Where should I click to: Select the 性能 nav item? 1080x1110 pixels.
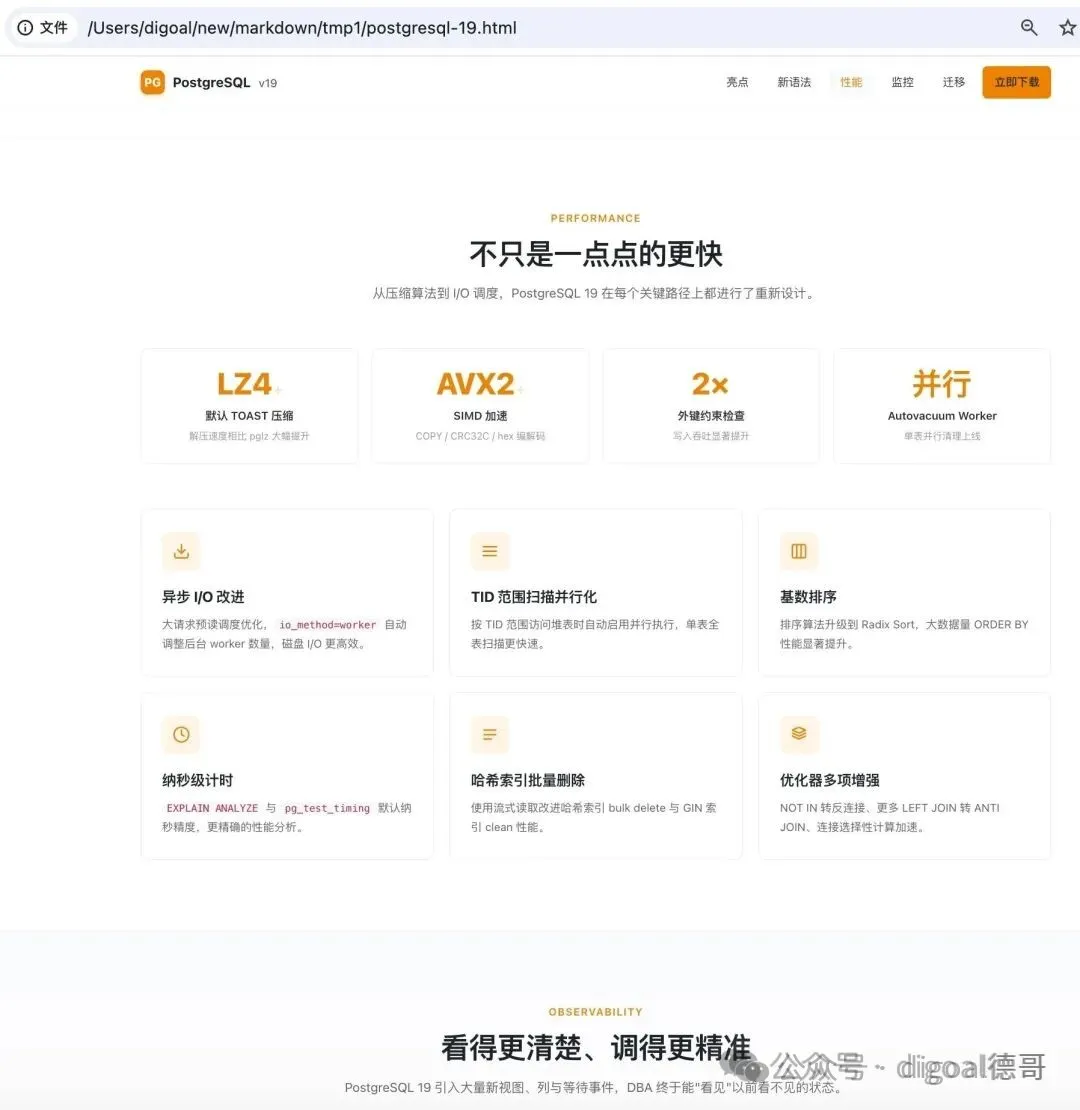click(x=851, y=82)
